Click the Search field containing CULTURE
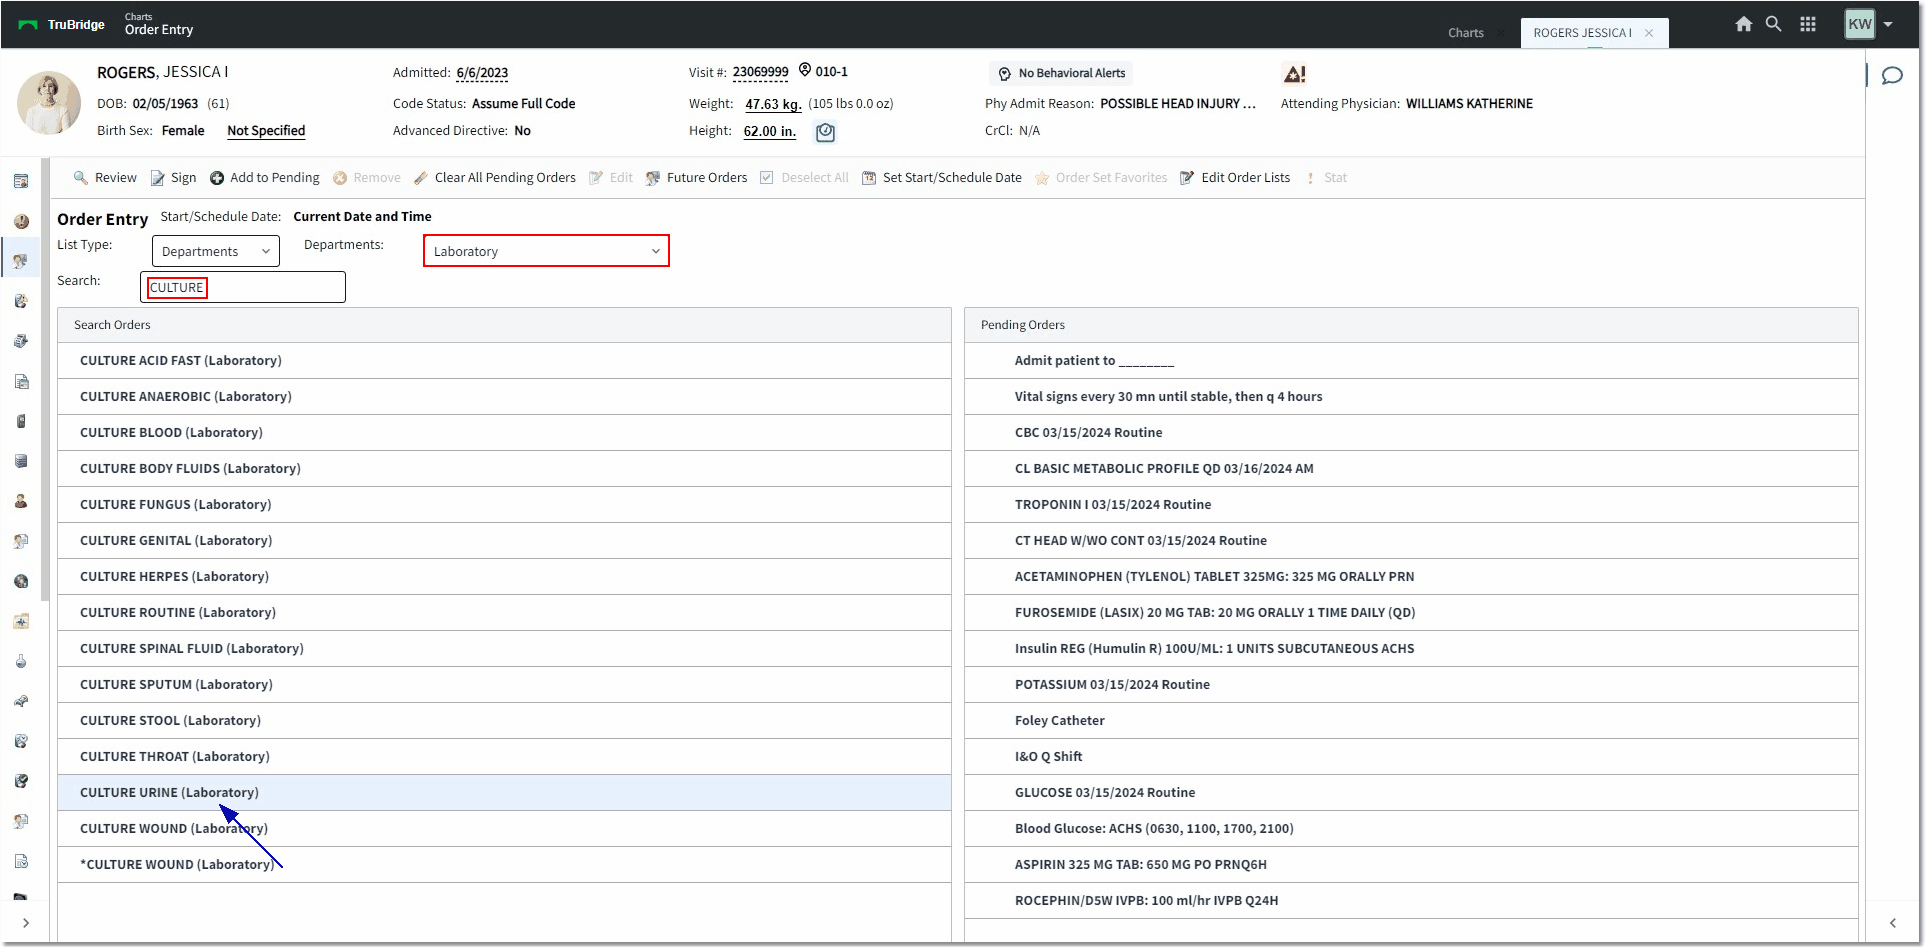 [x=243, y=287]
